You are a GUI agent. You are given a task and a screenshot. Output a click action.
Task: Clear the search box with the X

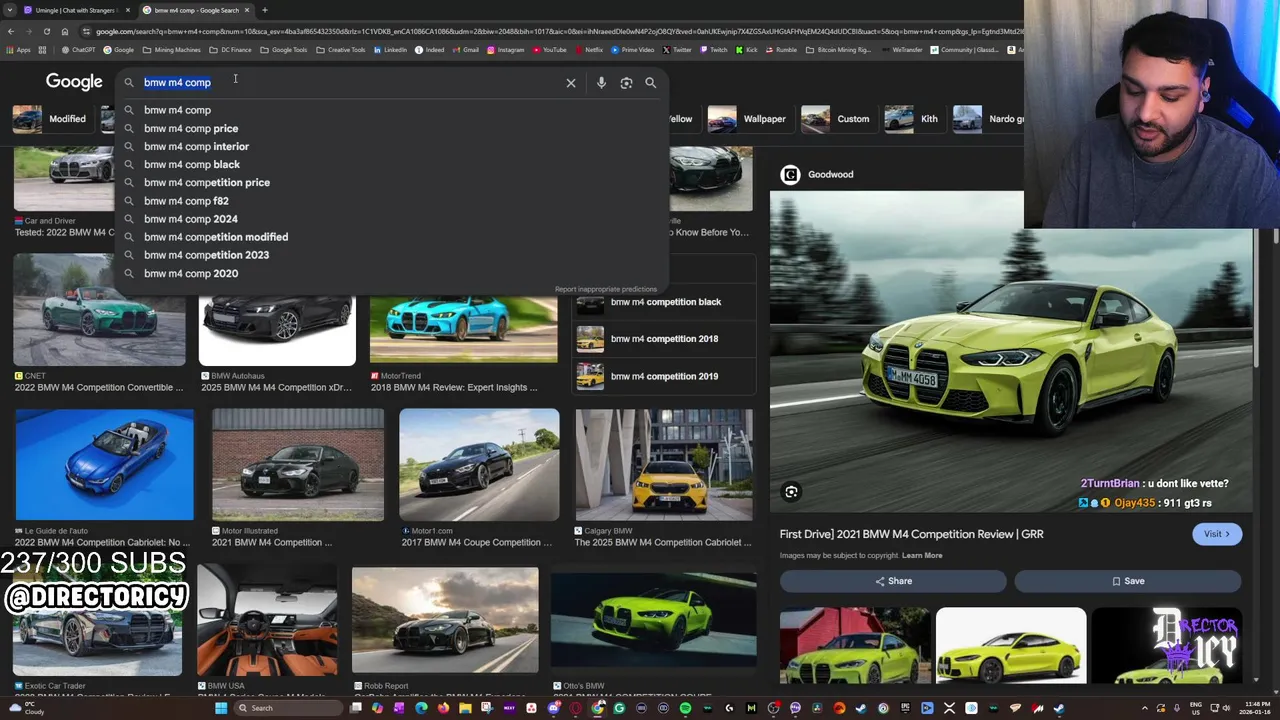[571, 83]
